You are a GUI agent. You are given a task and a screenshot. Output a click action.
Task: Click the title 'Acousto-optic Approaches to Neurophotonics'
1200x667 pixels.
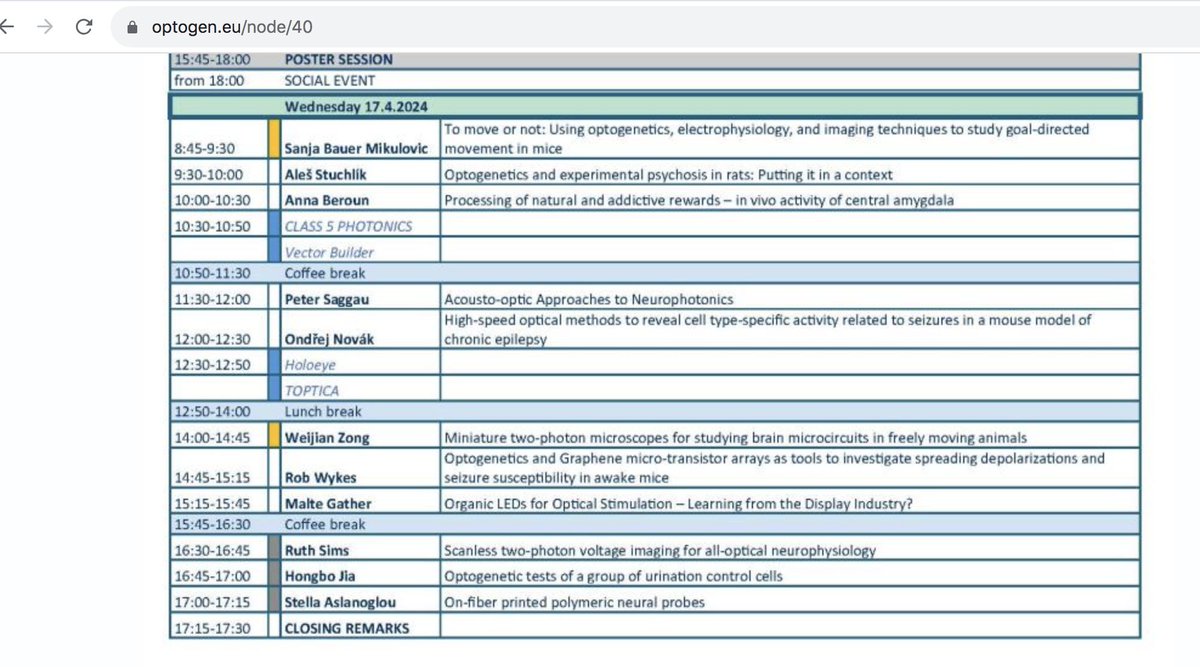point(589,299)
